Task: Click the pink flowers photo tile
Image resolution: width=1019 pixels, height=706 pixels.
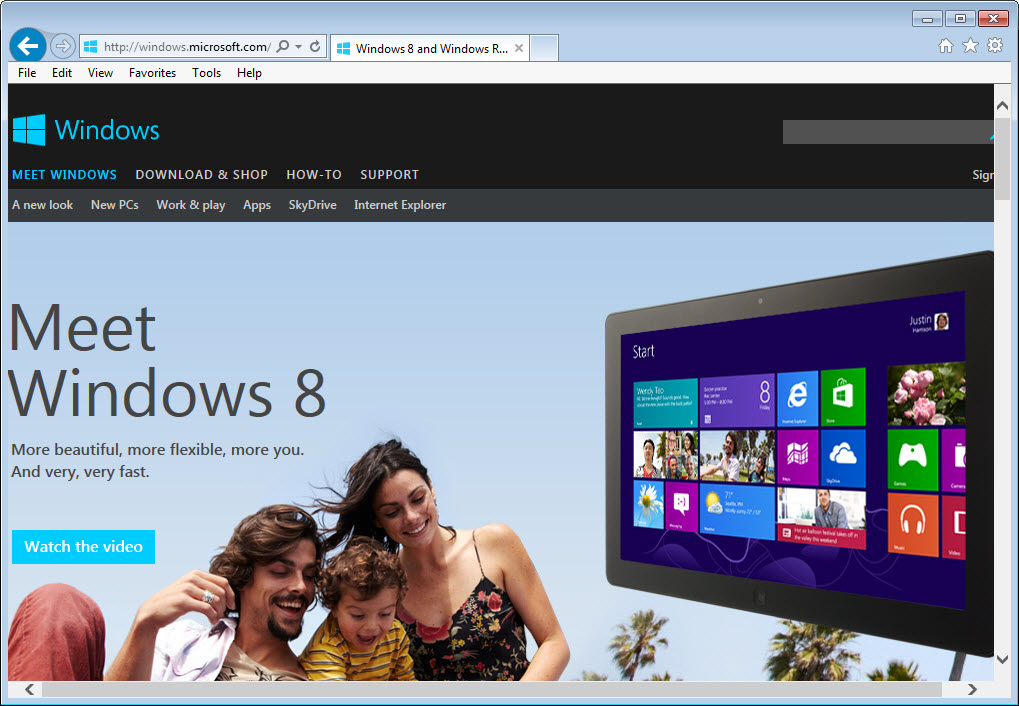Action: [x=926, y=394]
